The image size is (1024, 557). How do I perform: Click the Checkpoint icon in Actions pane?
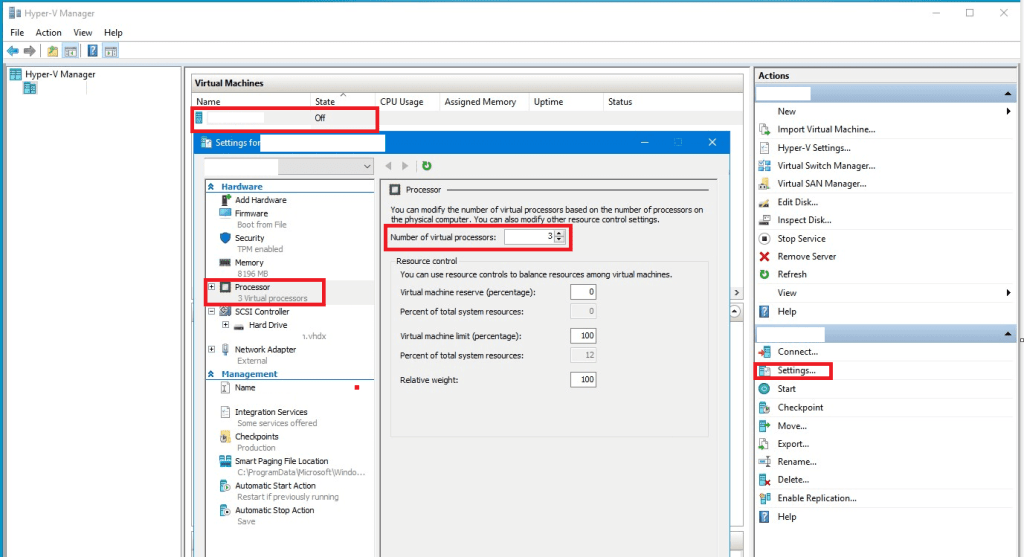click(x=764, y=407)
